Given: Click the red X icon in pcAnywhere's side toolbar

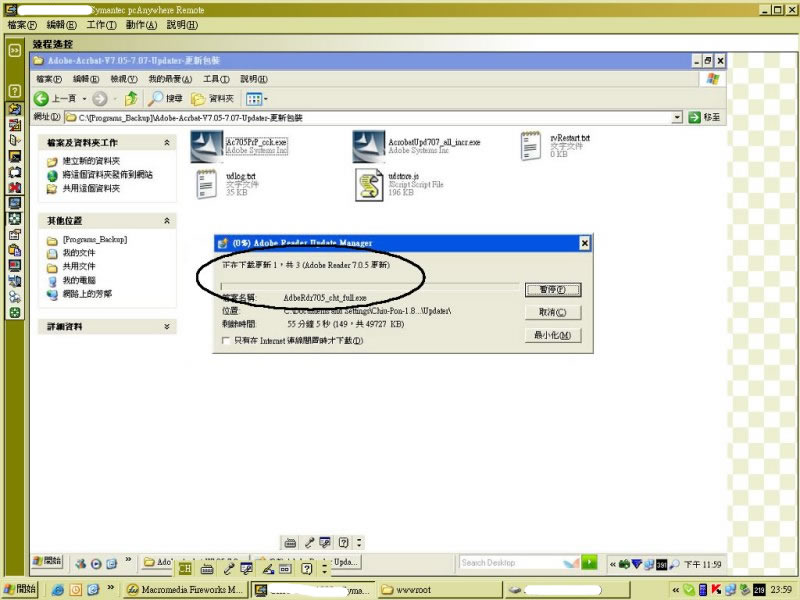Looking at the screenshot, I should click(14, 187).
